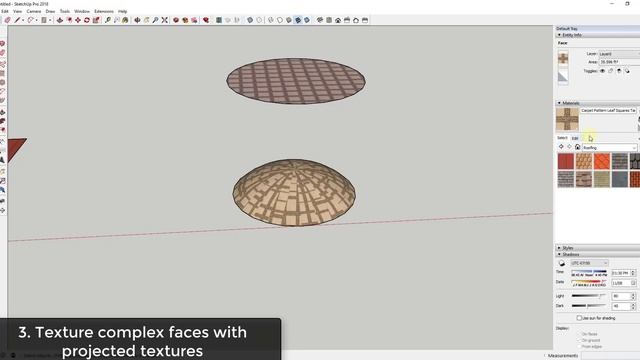
Task: Switch to the materials Select tab
Action: point(562,138)
